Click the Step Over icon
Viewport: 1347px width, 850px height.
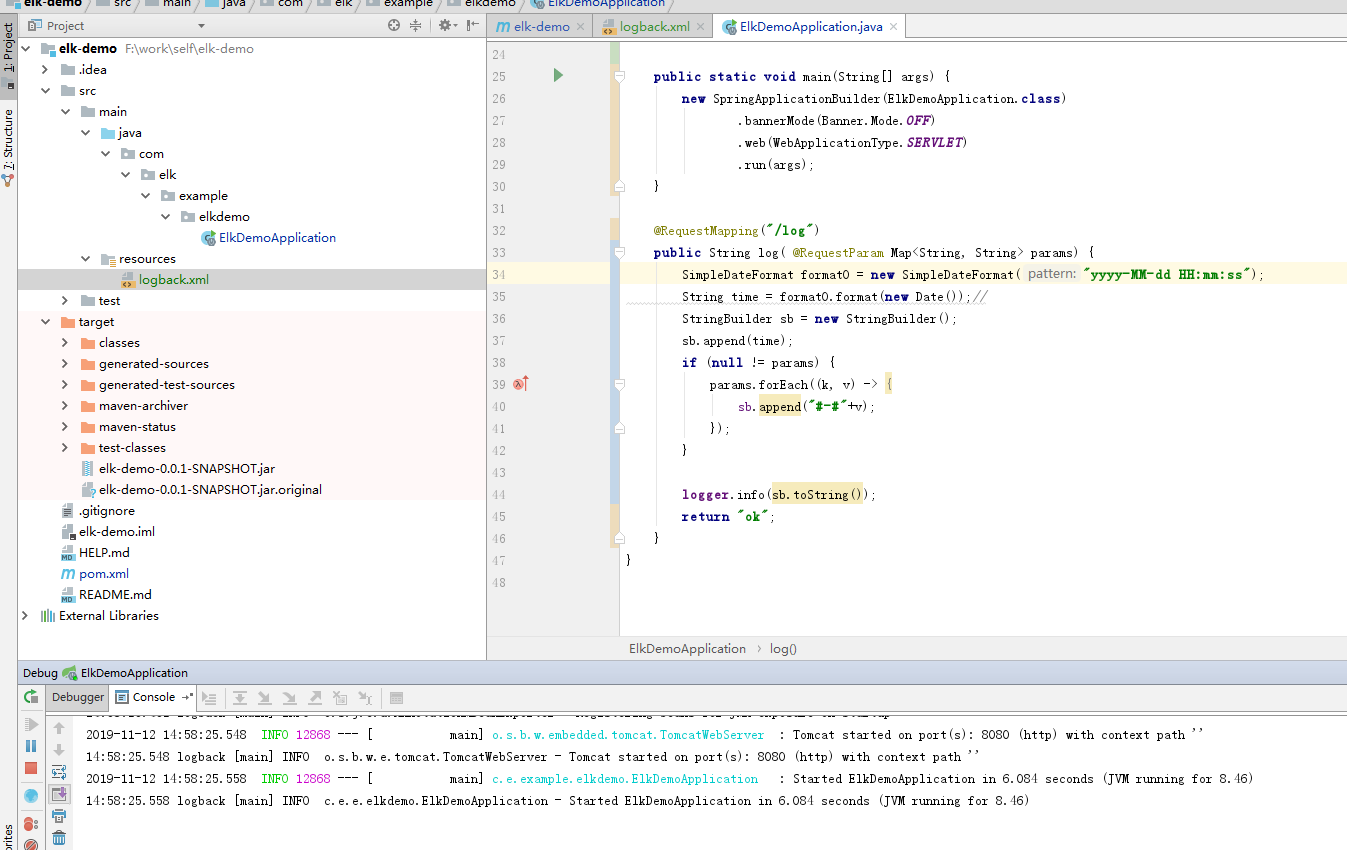pos(240,698)
